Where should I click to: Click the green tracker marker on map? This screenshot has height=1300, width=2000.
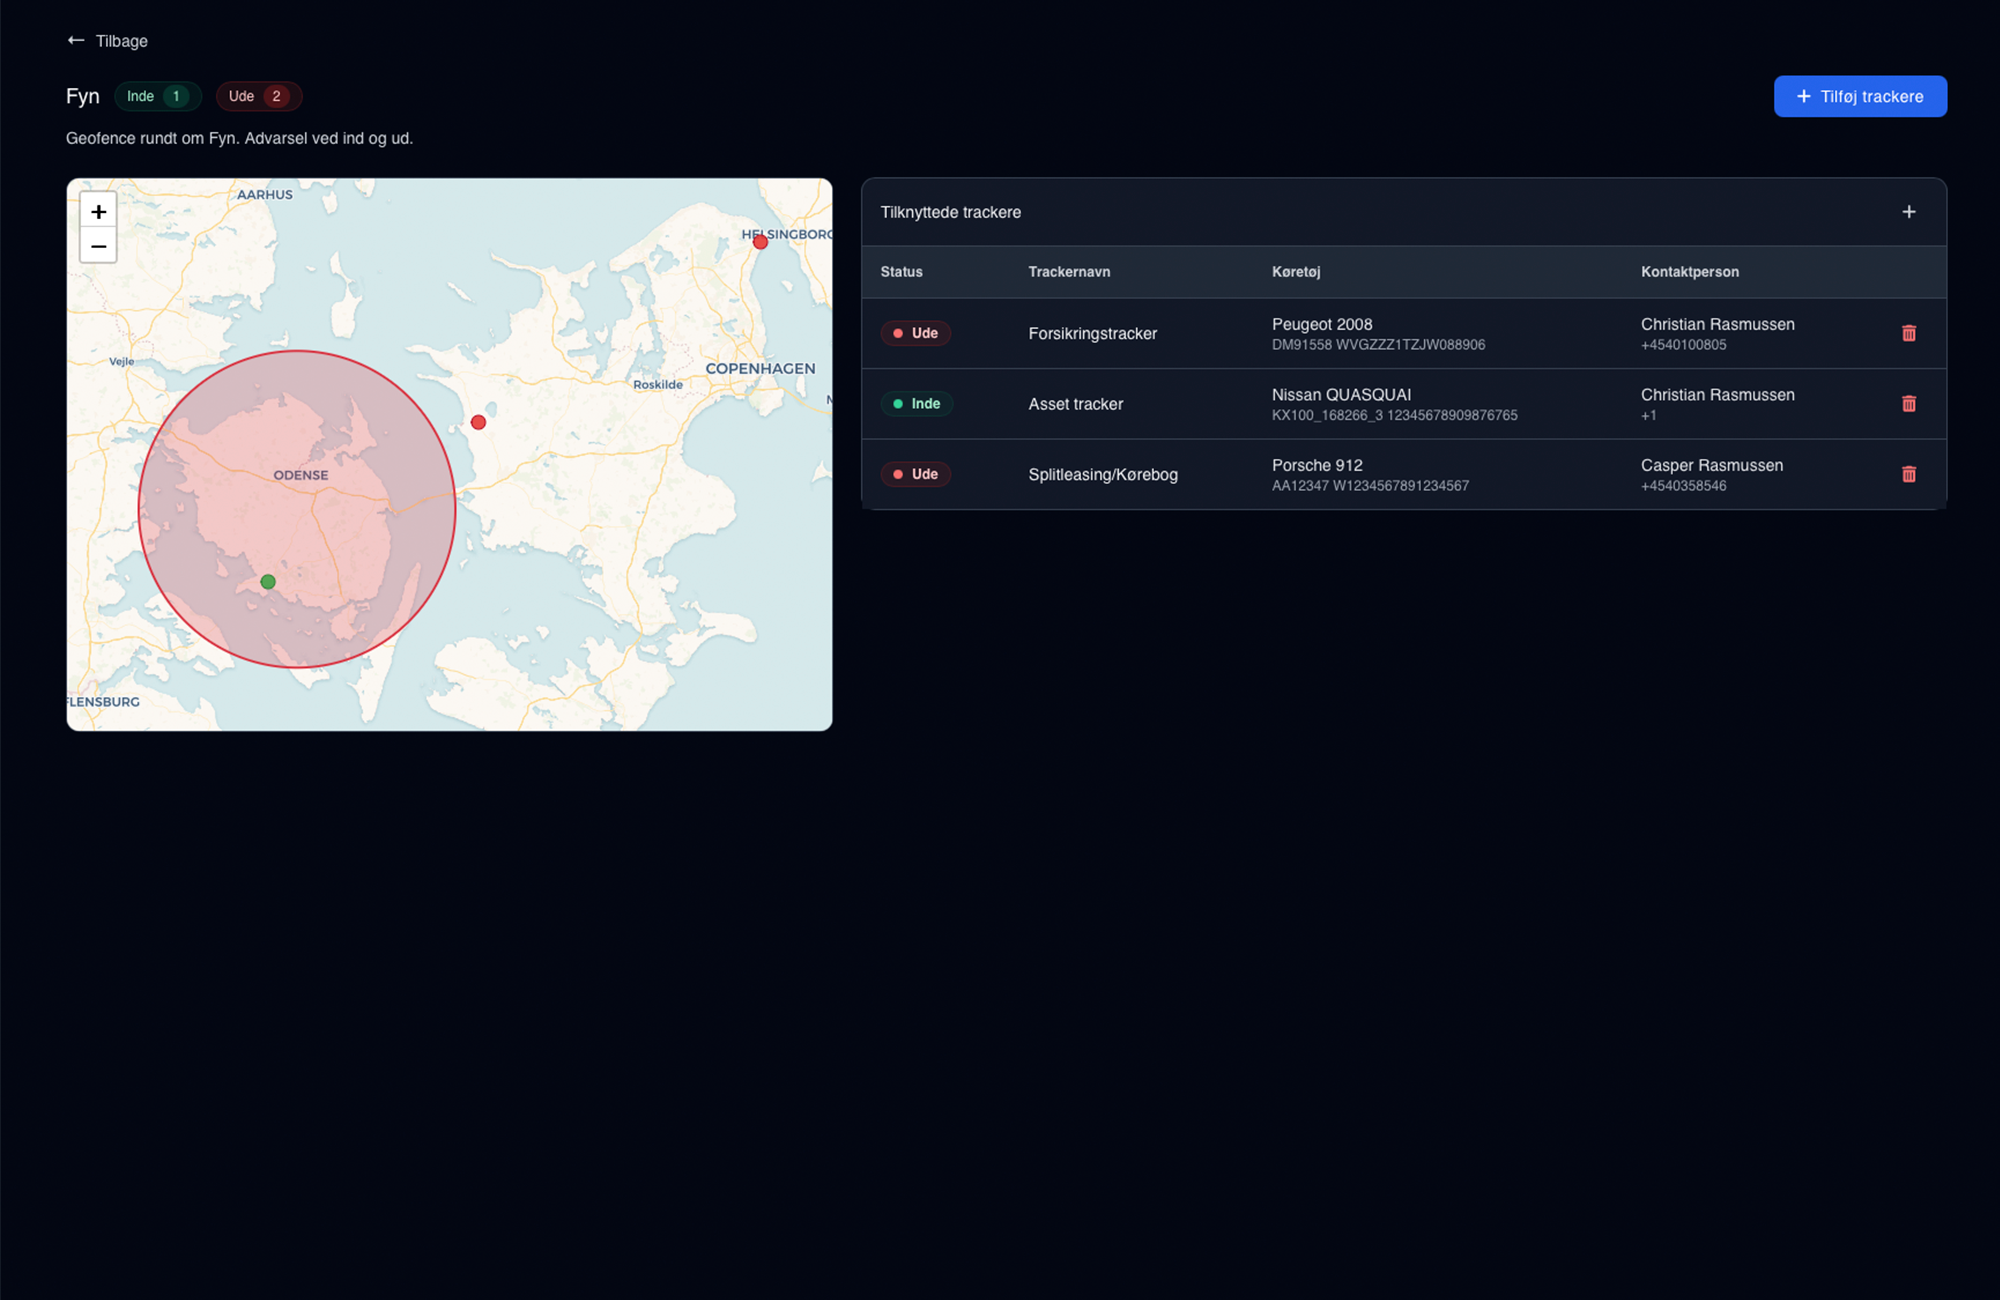(x=268, y=582)
